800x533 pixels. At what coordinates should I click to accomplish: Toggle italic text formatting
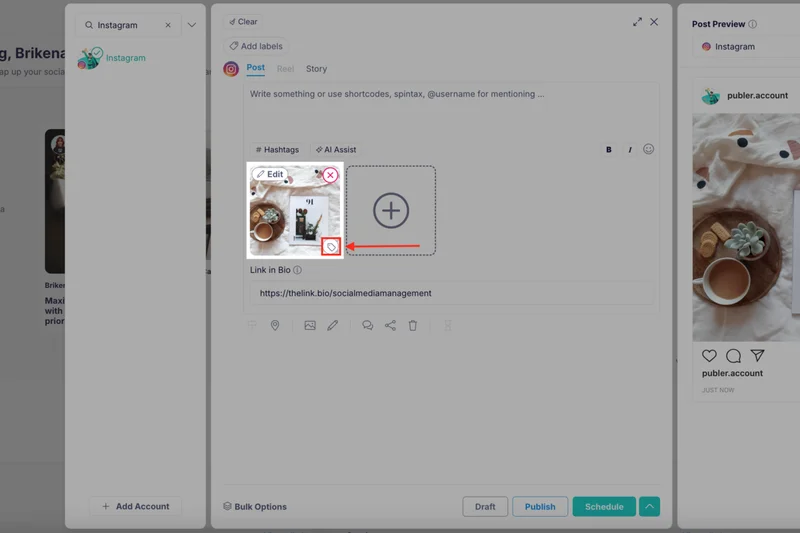pos(630,150)
